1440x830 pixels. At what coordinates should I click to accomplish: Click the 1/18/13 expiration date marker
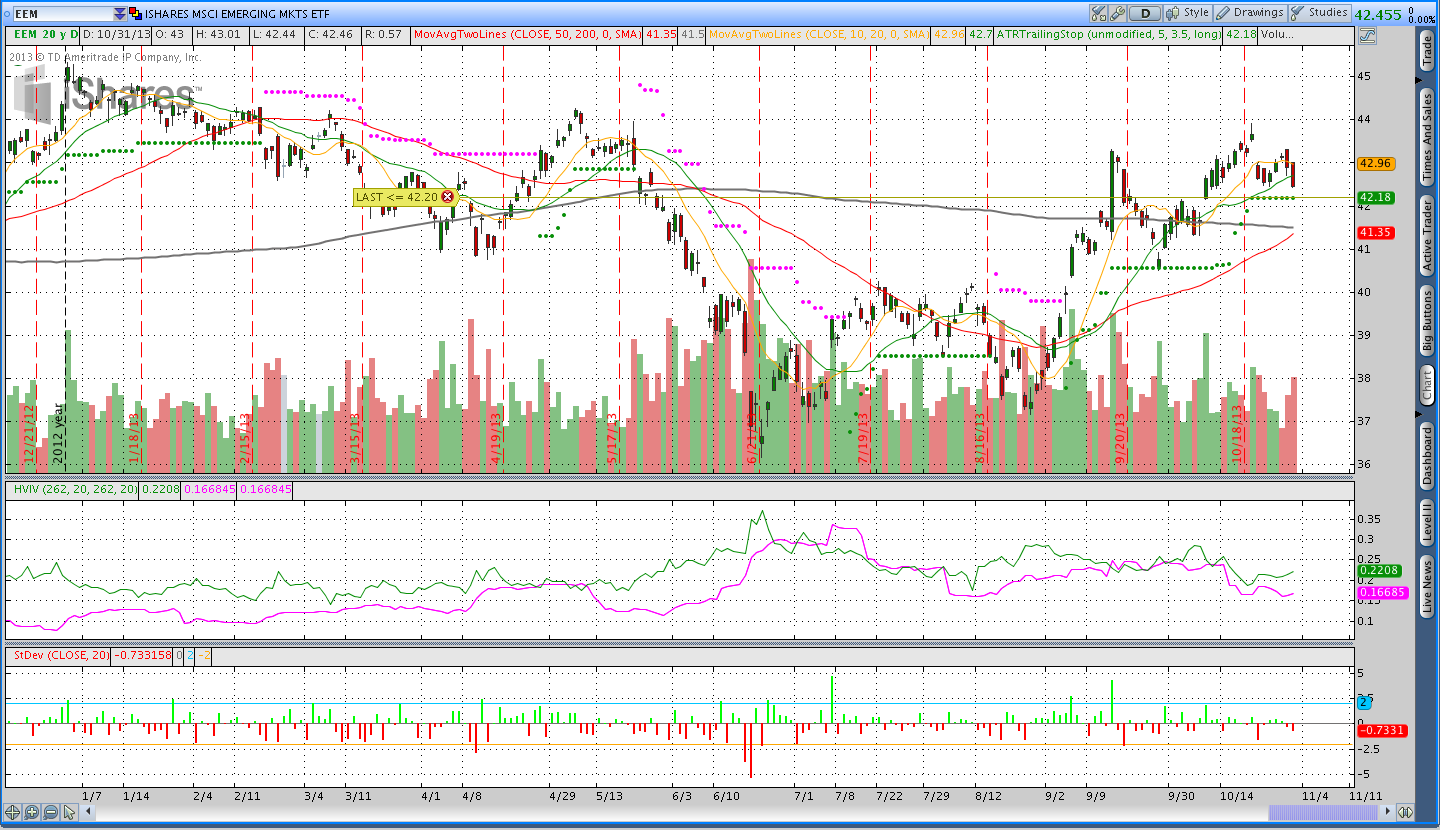(x=133, y=437)
